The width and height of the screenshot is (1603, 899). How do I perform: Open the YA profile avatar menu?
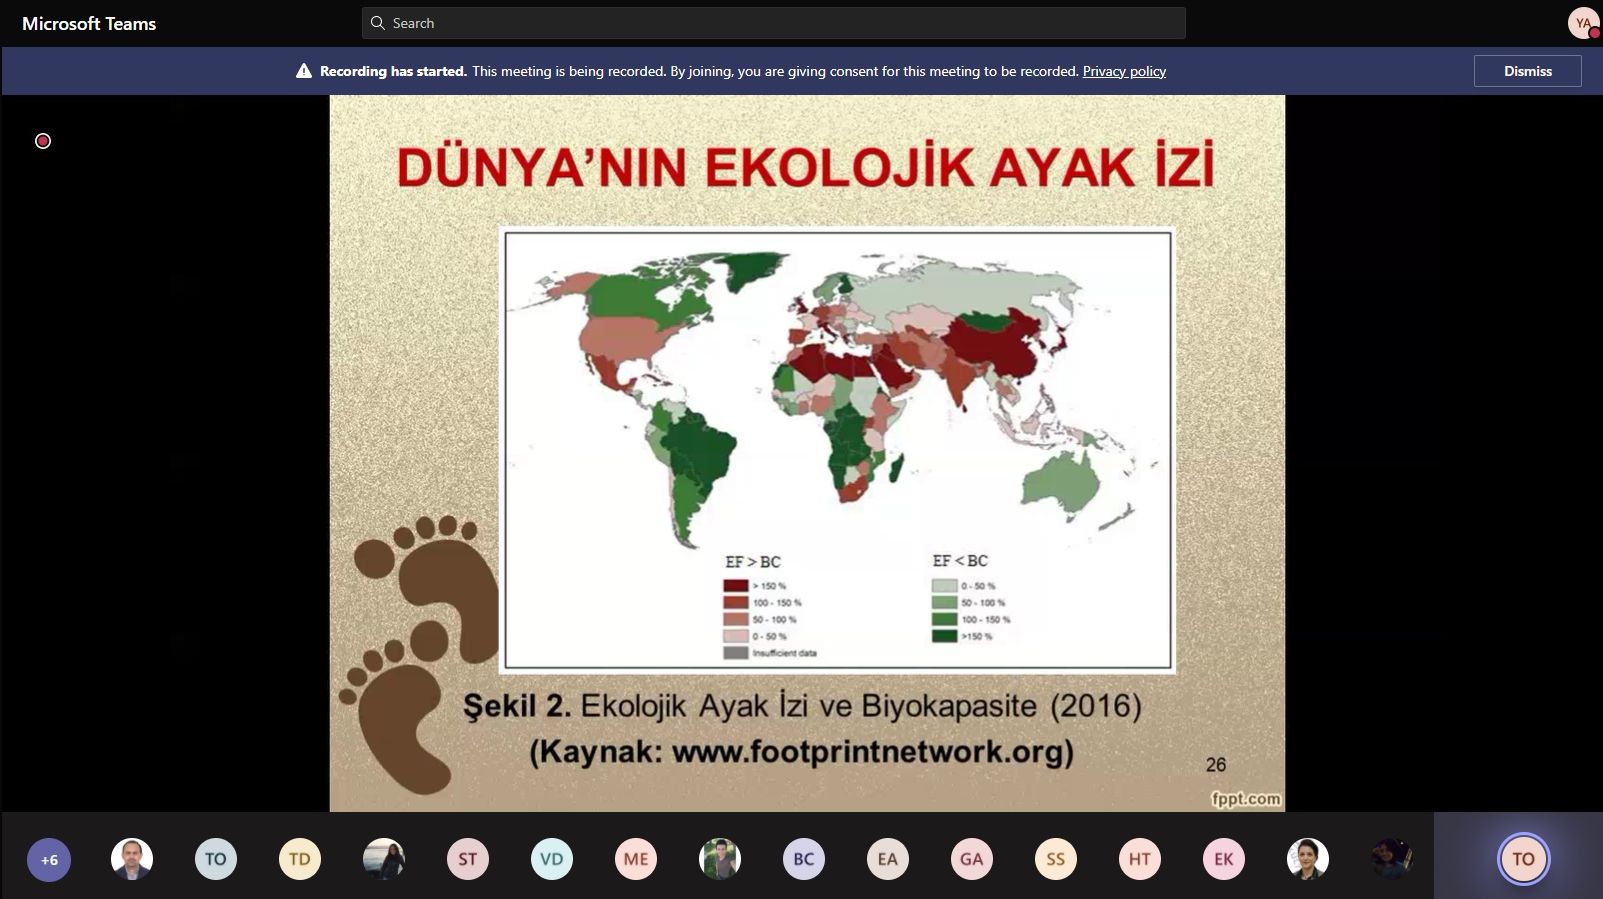point(1583,23)
